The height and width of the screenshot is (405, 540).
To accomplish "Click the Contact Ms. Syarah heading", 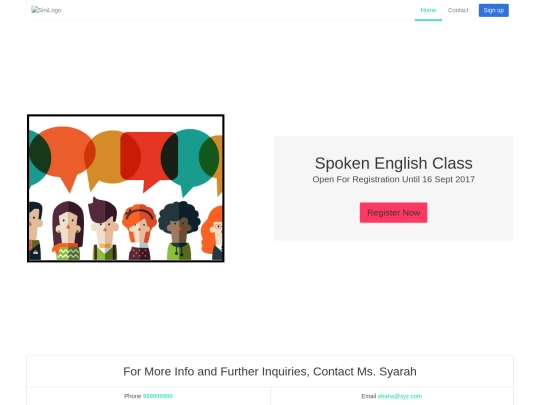I will pyautogui.click(x=270, y=371).
